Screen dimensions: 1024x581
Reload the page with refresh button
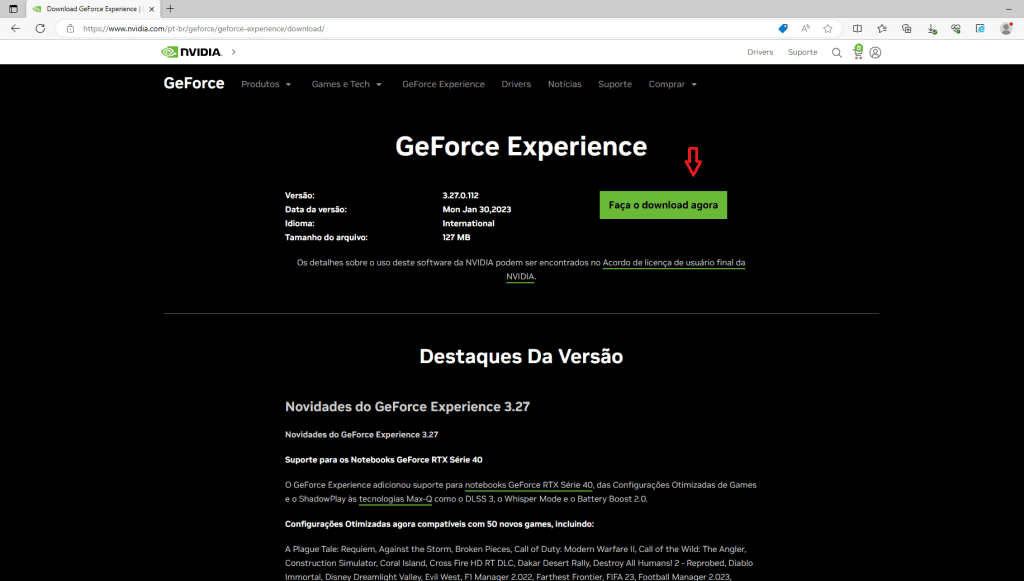tap(40, 28)
